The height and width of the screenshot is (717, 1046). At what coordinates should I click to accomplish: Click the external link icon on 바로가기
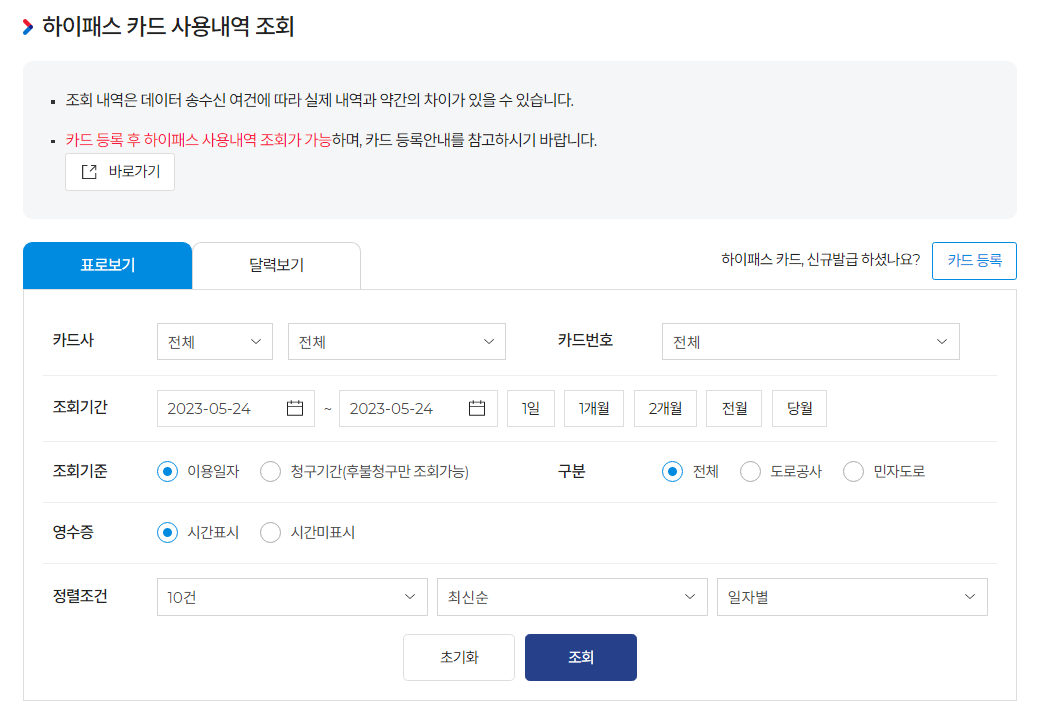click(90, 172)
